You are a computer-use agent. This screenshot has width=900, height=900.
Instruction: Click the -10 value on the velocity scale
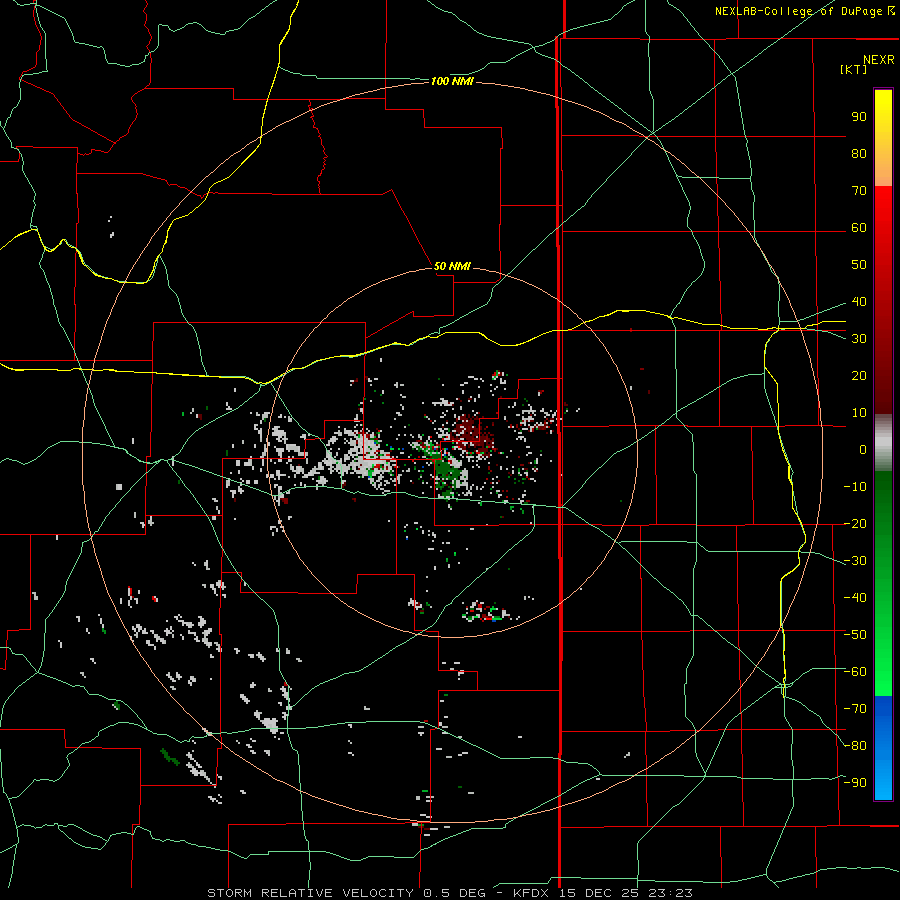855,487
